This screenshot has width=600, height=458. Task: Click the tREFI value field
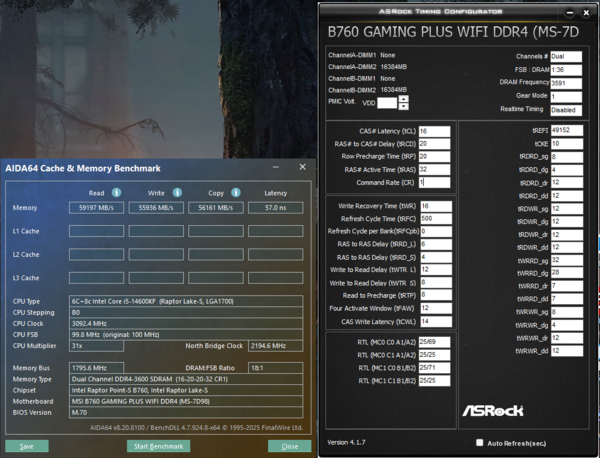point(567,130)
